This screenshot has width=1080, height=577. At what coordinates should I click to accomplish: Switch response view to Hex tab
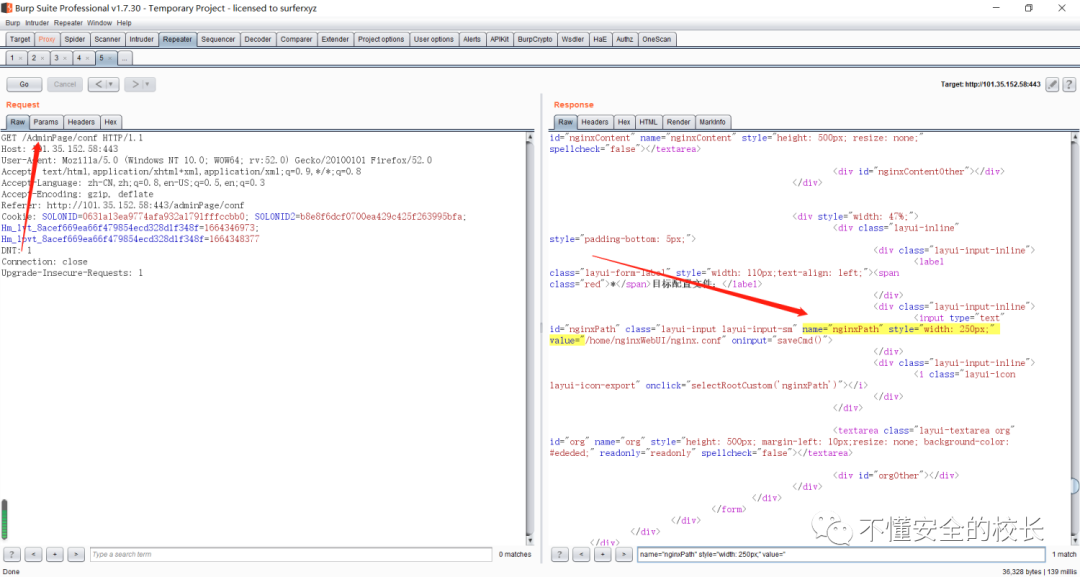(624, 122)
